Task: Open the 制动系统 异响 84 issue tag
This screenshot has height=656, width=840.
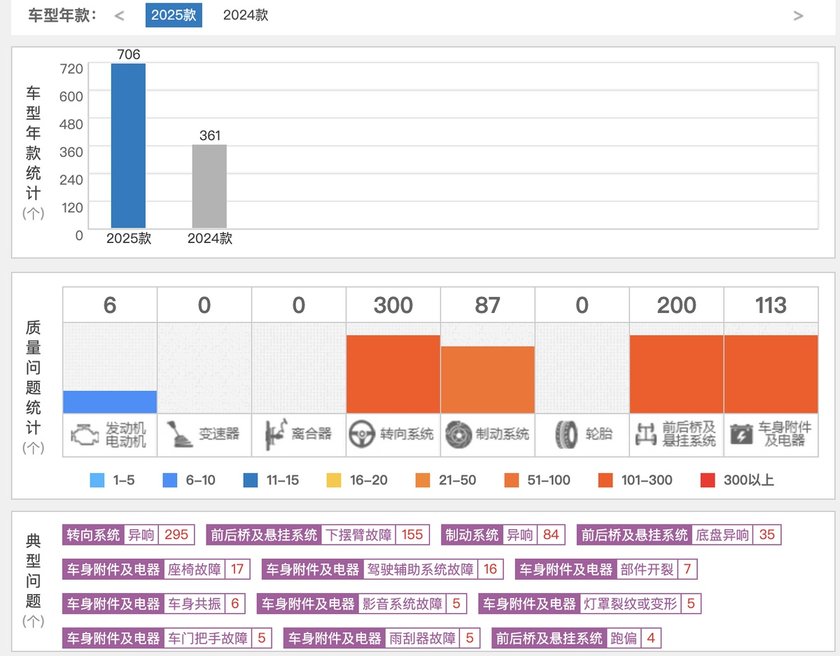Action: (502, 535)
